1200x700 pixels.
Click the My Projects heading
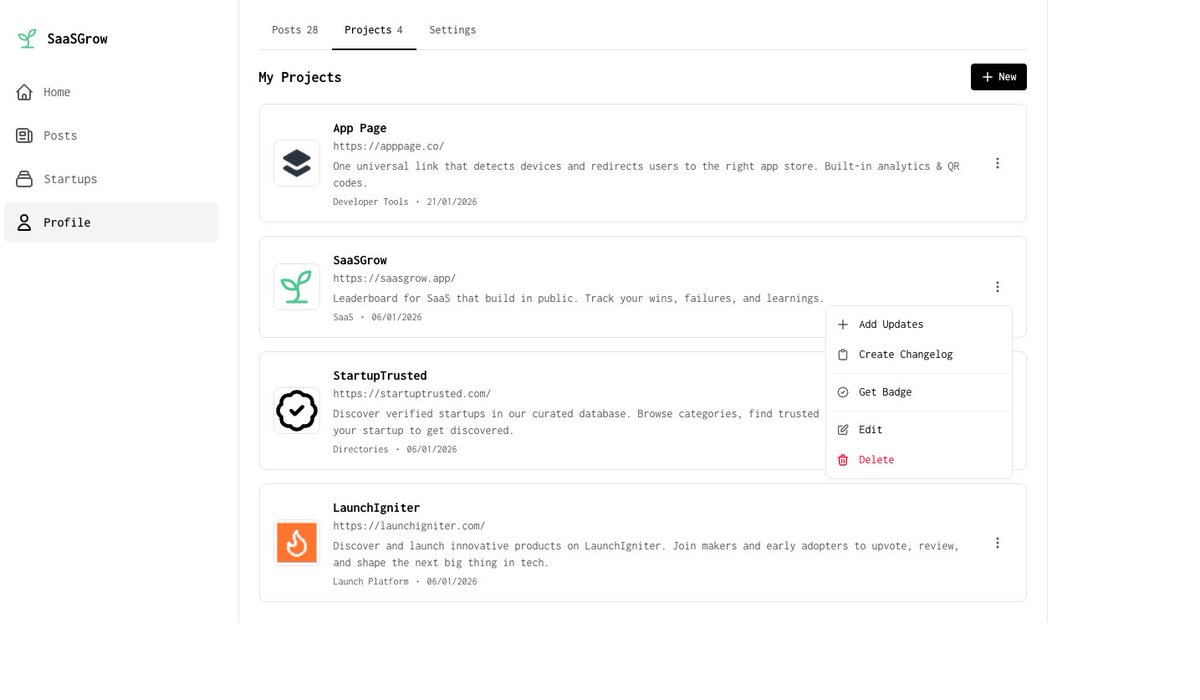[x=300, y=77]
